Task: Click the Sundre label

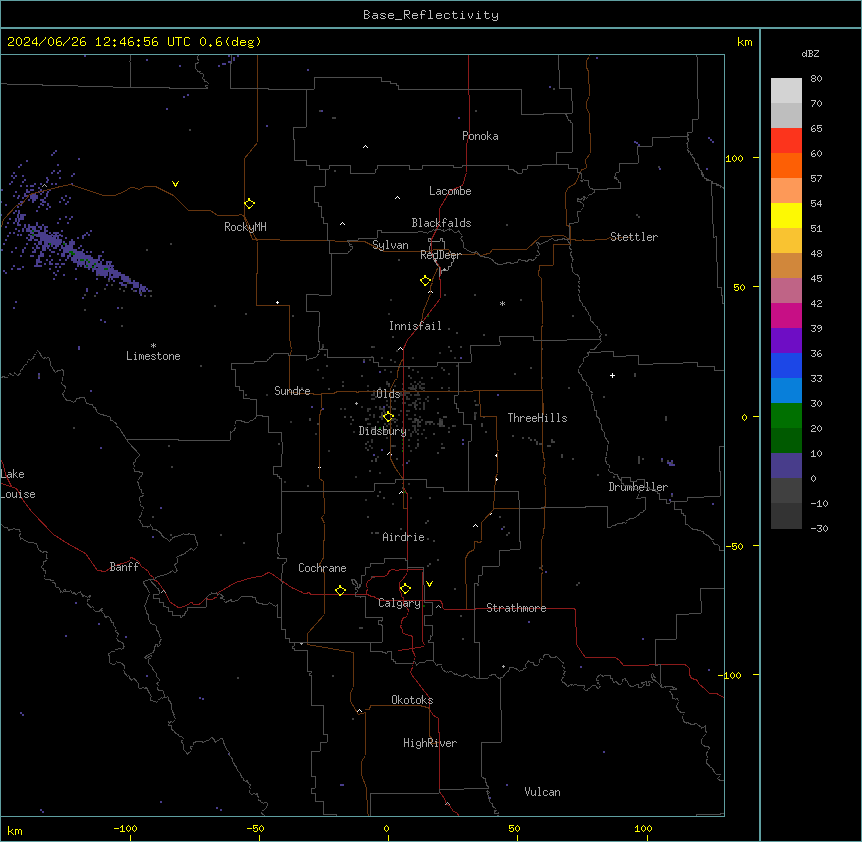Action: pyautogui.click(x=292, y=391)
